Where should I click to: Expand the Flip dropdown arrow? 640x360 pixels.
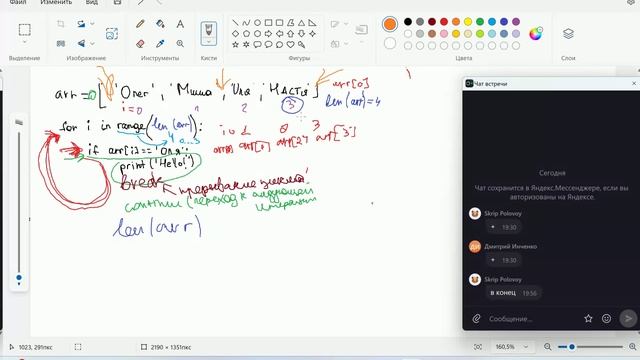pos(92,43)
